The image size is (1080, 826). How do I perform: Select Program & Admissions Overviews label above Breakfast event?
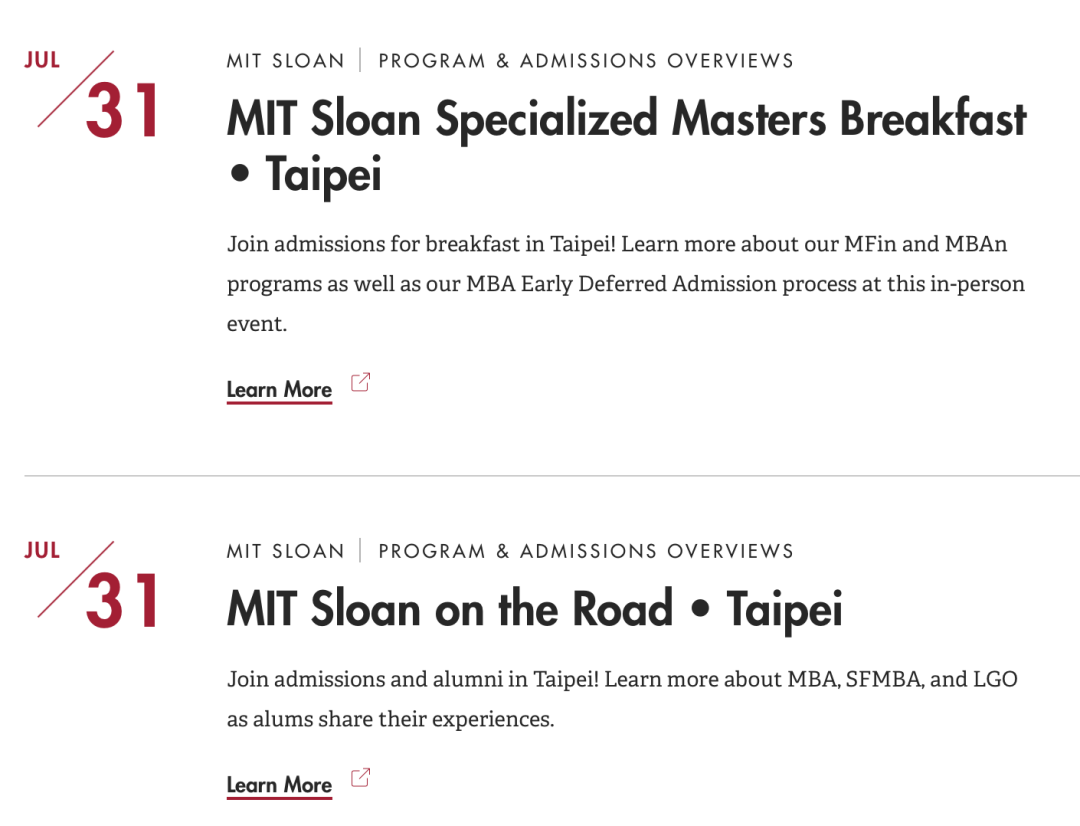(x=586, y=61)
